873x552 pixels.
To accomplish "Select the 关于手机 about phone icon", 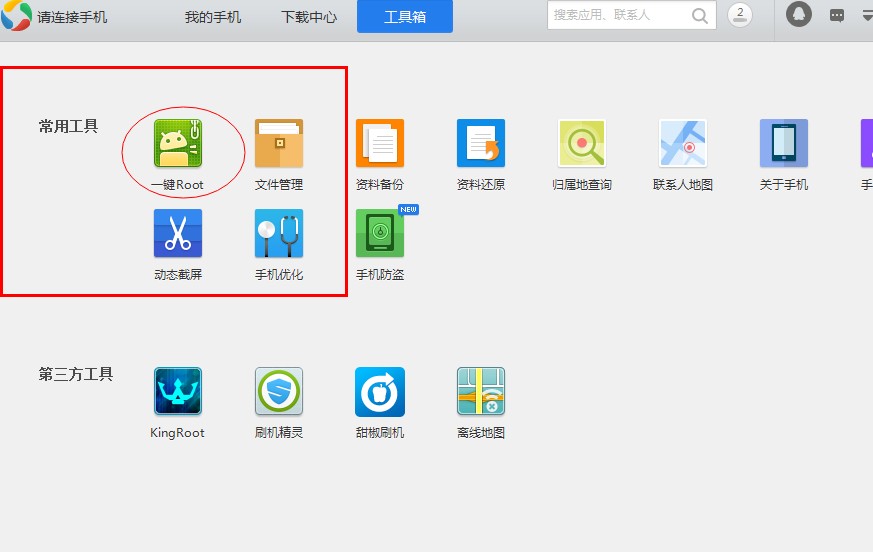I will click(783, 144).
